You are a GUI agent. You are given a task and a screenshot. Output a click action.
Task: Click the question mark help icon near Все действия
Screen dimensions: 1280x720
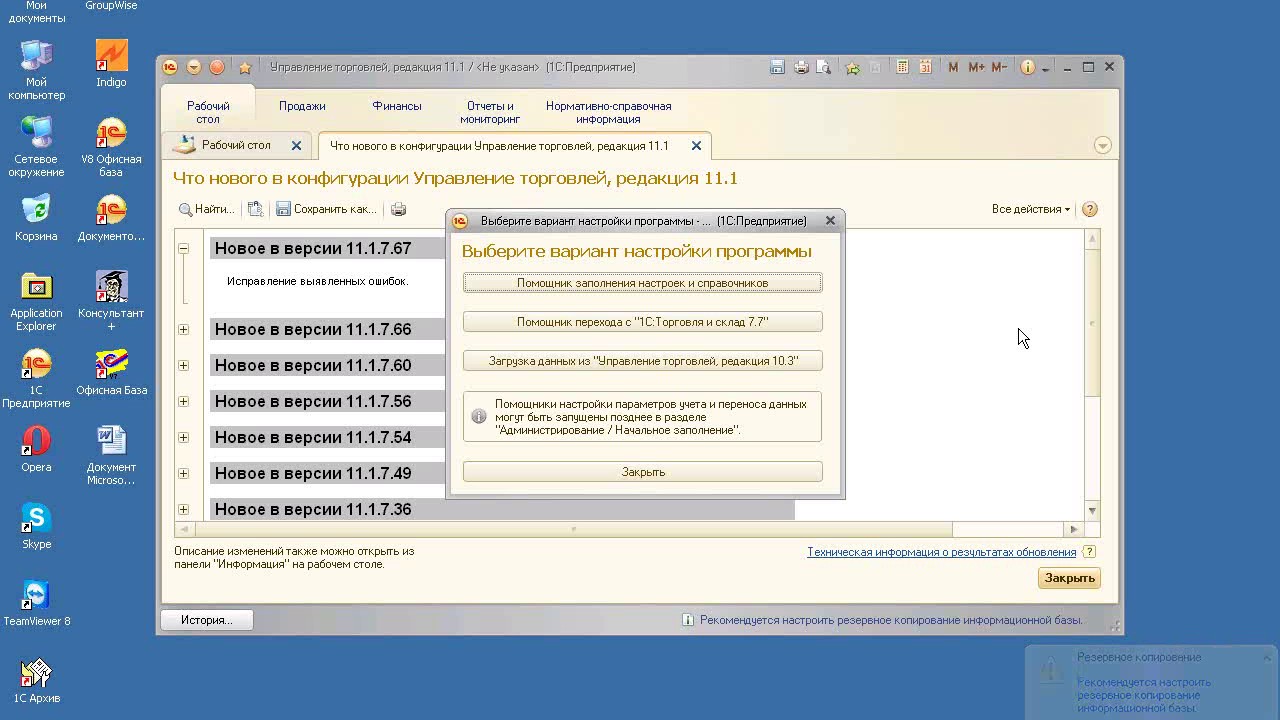click(x=1090, y=209)
